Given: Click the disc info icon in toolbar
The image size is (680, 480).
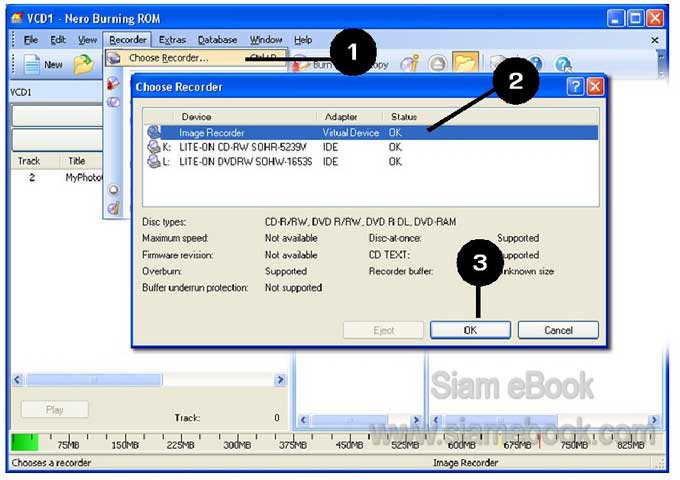Looking at the screenshot, I should [409, 64].
